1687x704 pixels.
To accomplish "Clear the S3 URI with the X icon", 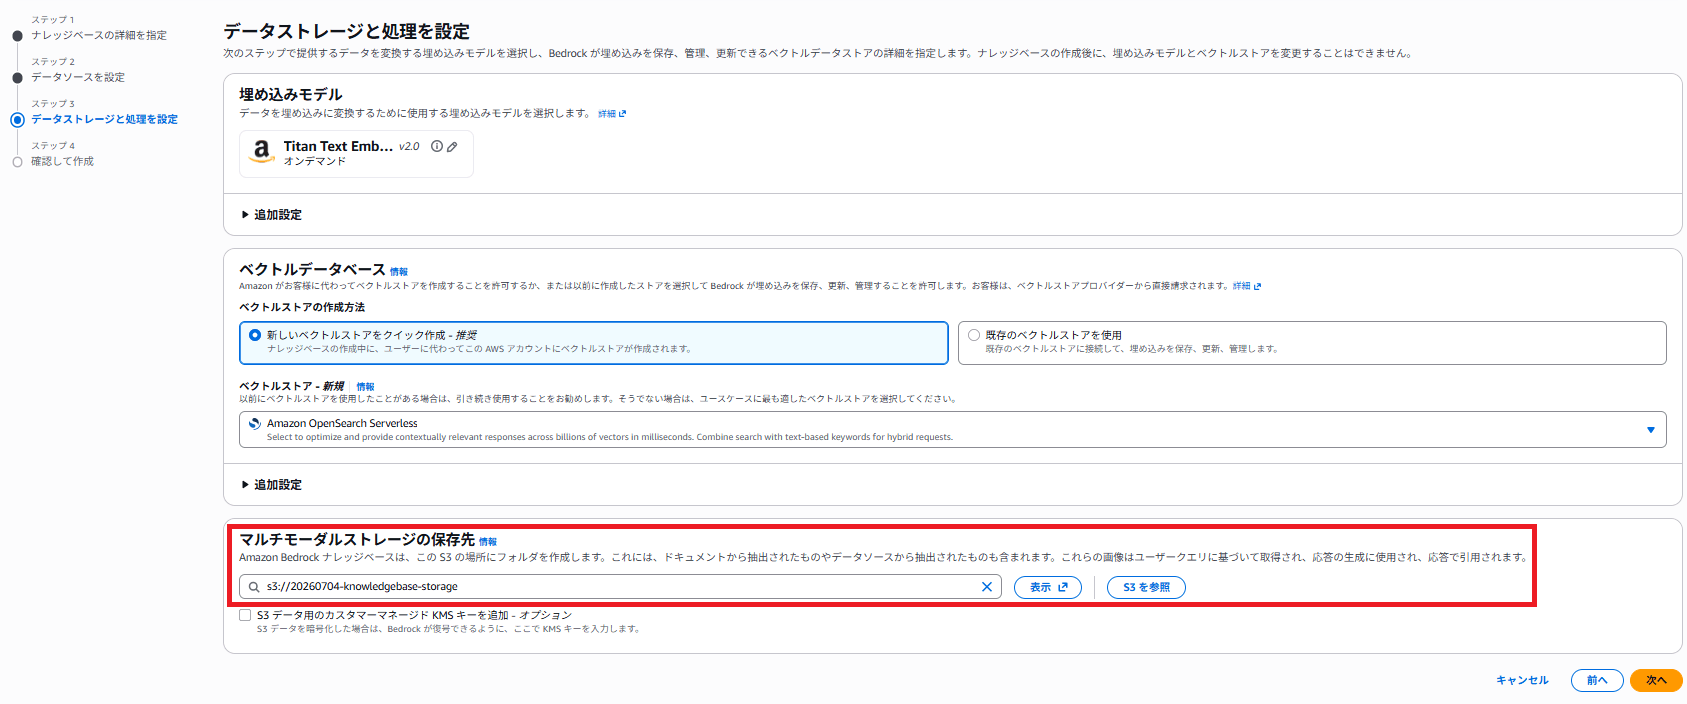I will (987, 587).
